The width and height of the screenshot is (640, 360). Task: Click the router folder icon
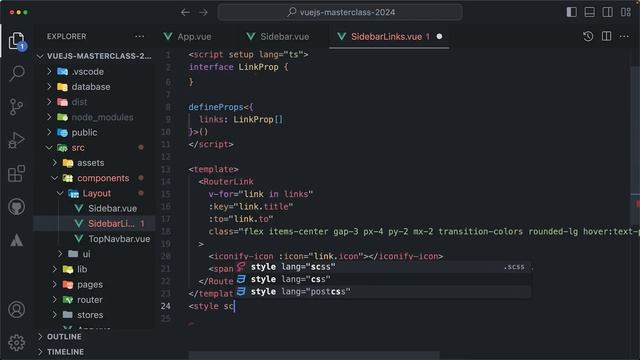coord(68,300)
